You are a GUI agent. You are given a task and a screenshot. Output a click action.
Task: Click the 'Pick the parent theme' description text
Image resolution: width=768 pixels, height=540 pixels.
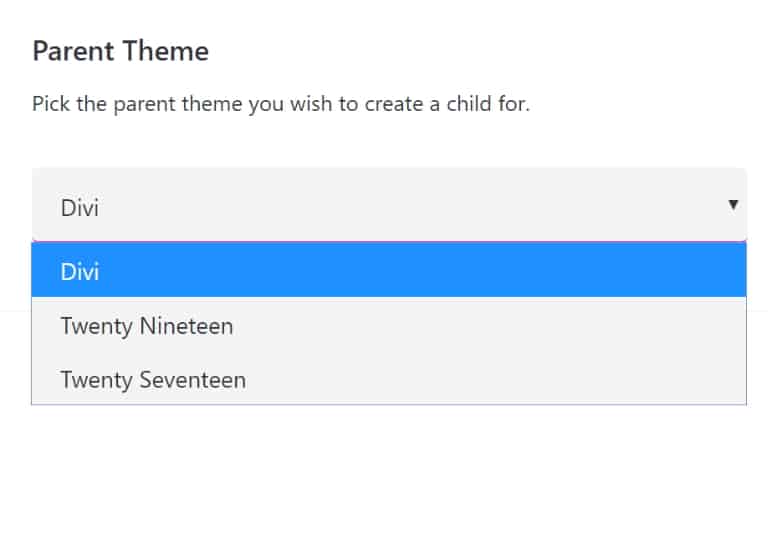[281, 104]
